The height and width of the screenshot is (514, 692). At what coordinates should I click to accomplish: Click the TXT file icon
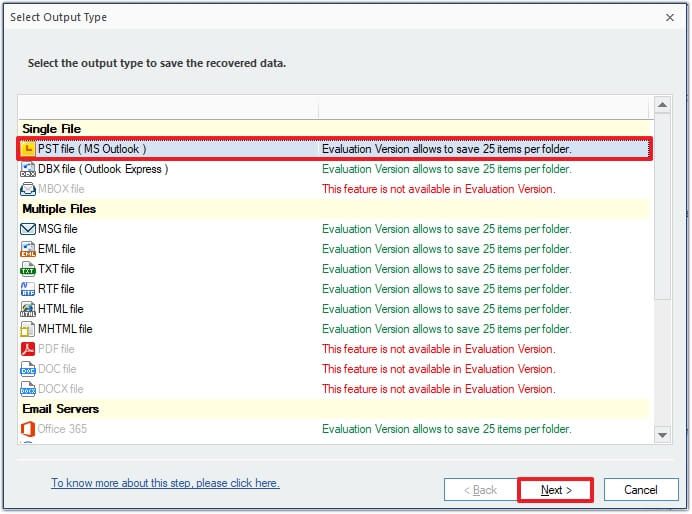point(28,269)
